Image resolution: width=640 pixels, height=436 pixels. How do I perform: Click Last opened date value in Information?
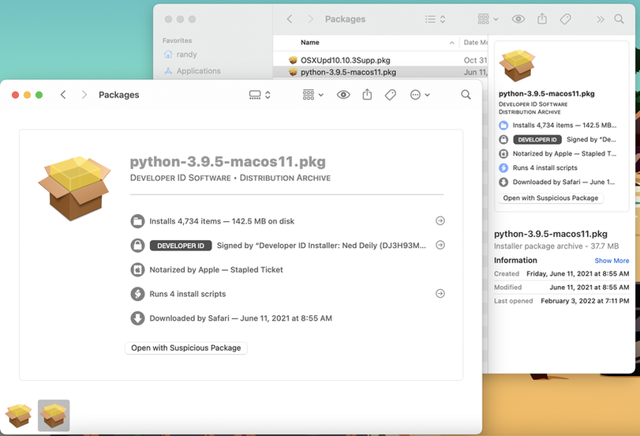tap(584, 301)
